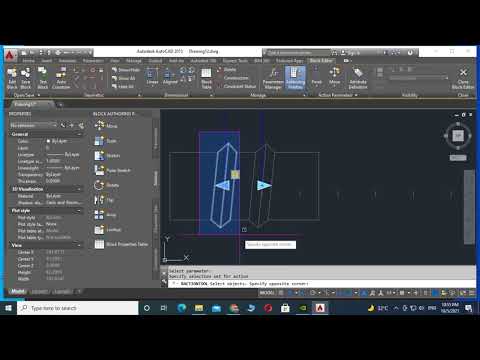Click the Sign In button in title bar
Viewport: 480px width, 360px height.
click(351, 53)
